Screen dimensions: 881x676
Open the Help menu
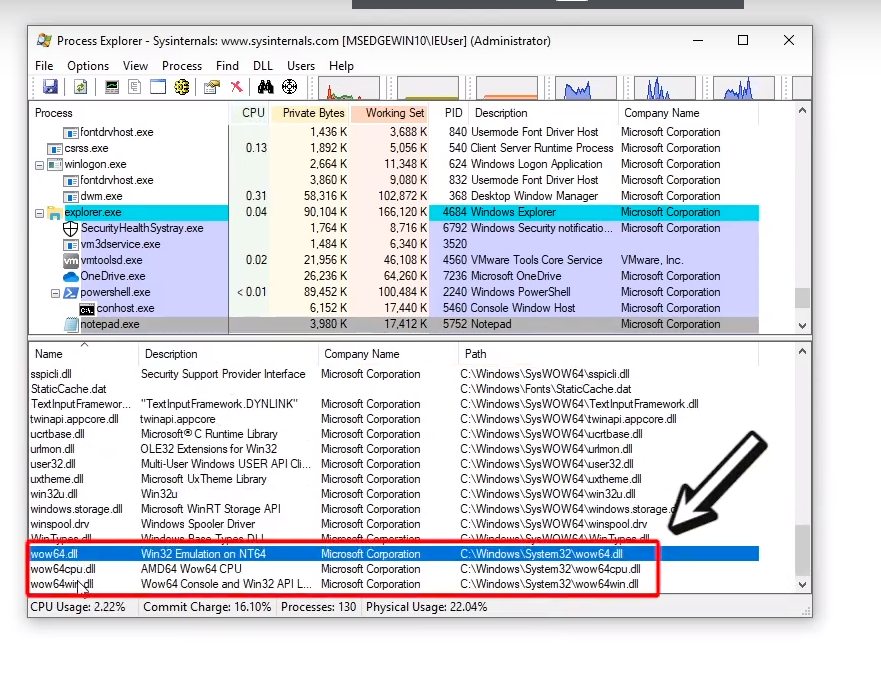click(x=341, y=66)
